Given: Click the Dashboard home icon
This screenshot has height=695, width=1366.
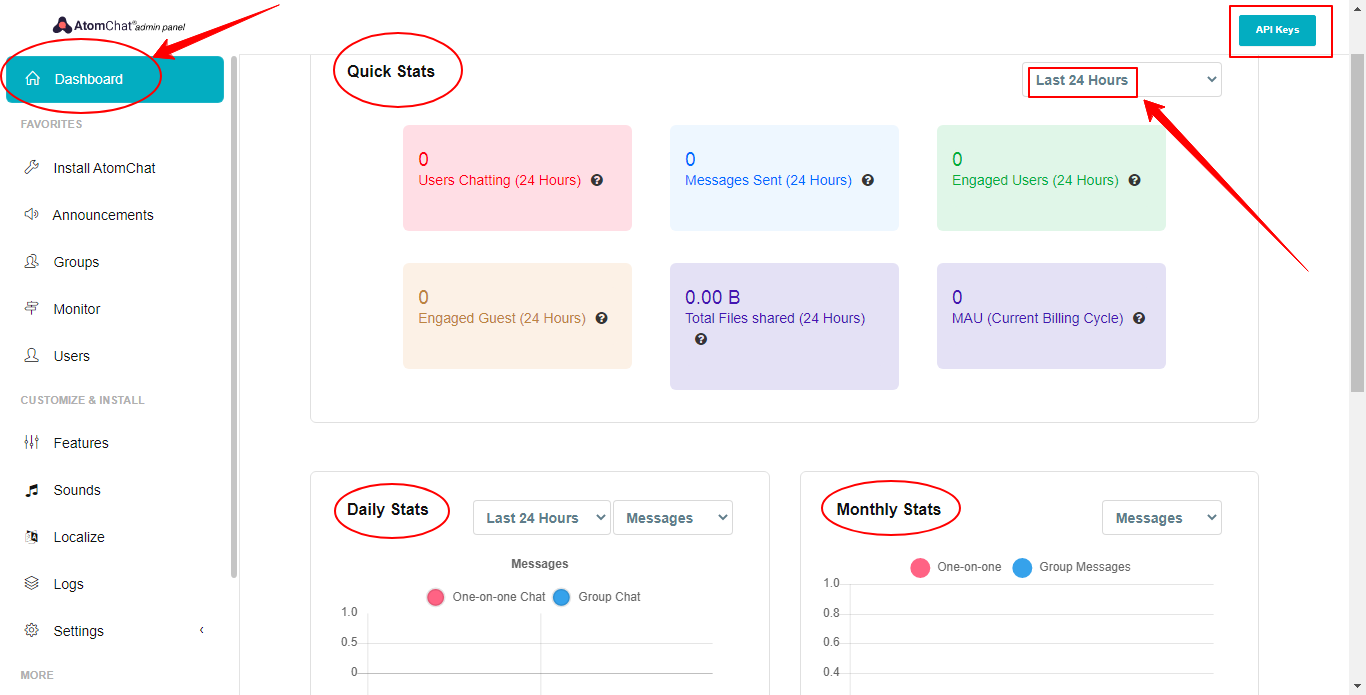Looking at the screenshot, I should coord(33,79).
